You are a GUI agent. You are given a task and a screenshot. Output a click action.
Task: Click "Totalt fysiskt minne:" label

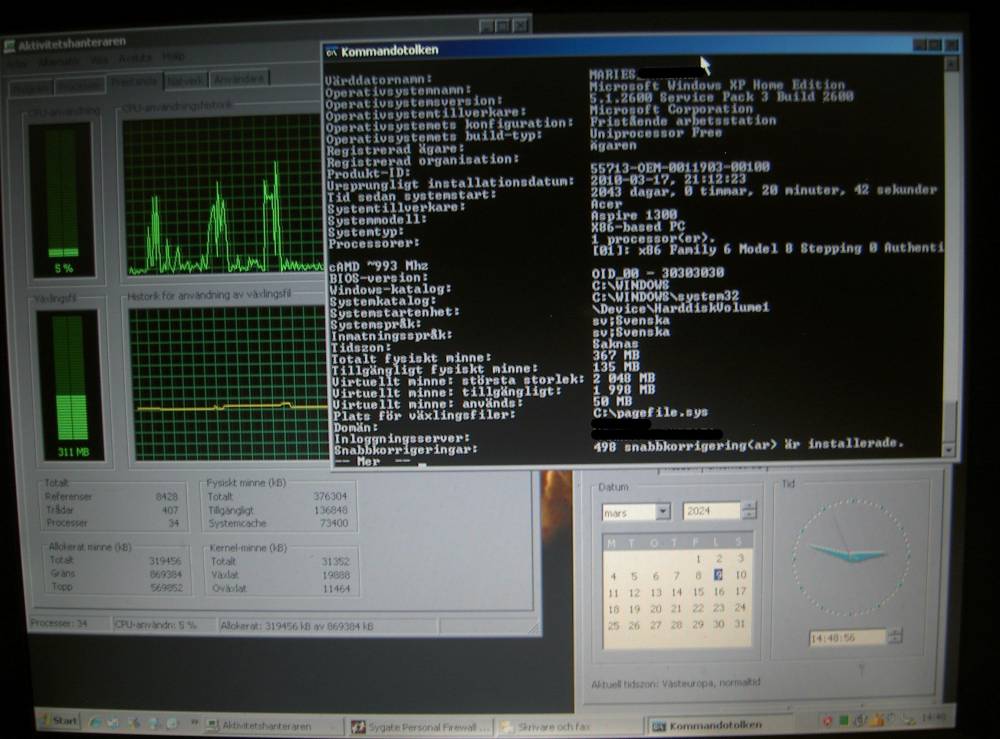tap(411, 358)
